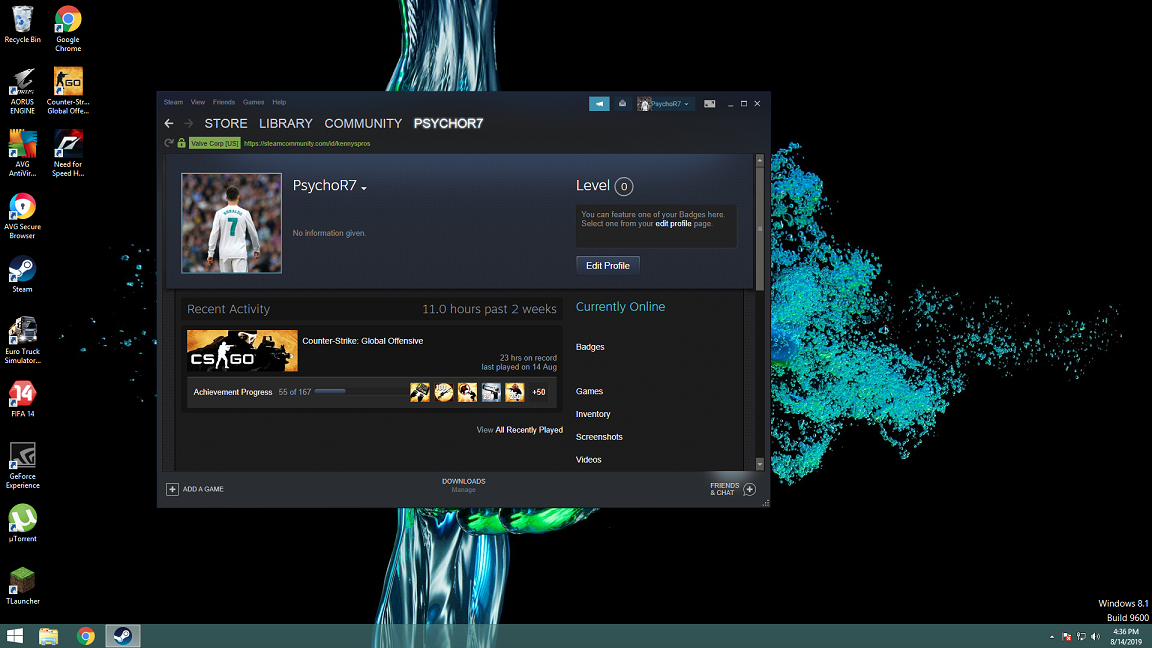Open the inbox envelope icon

coord(622,104)
